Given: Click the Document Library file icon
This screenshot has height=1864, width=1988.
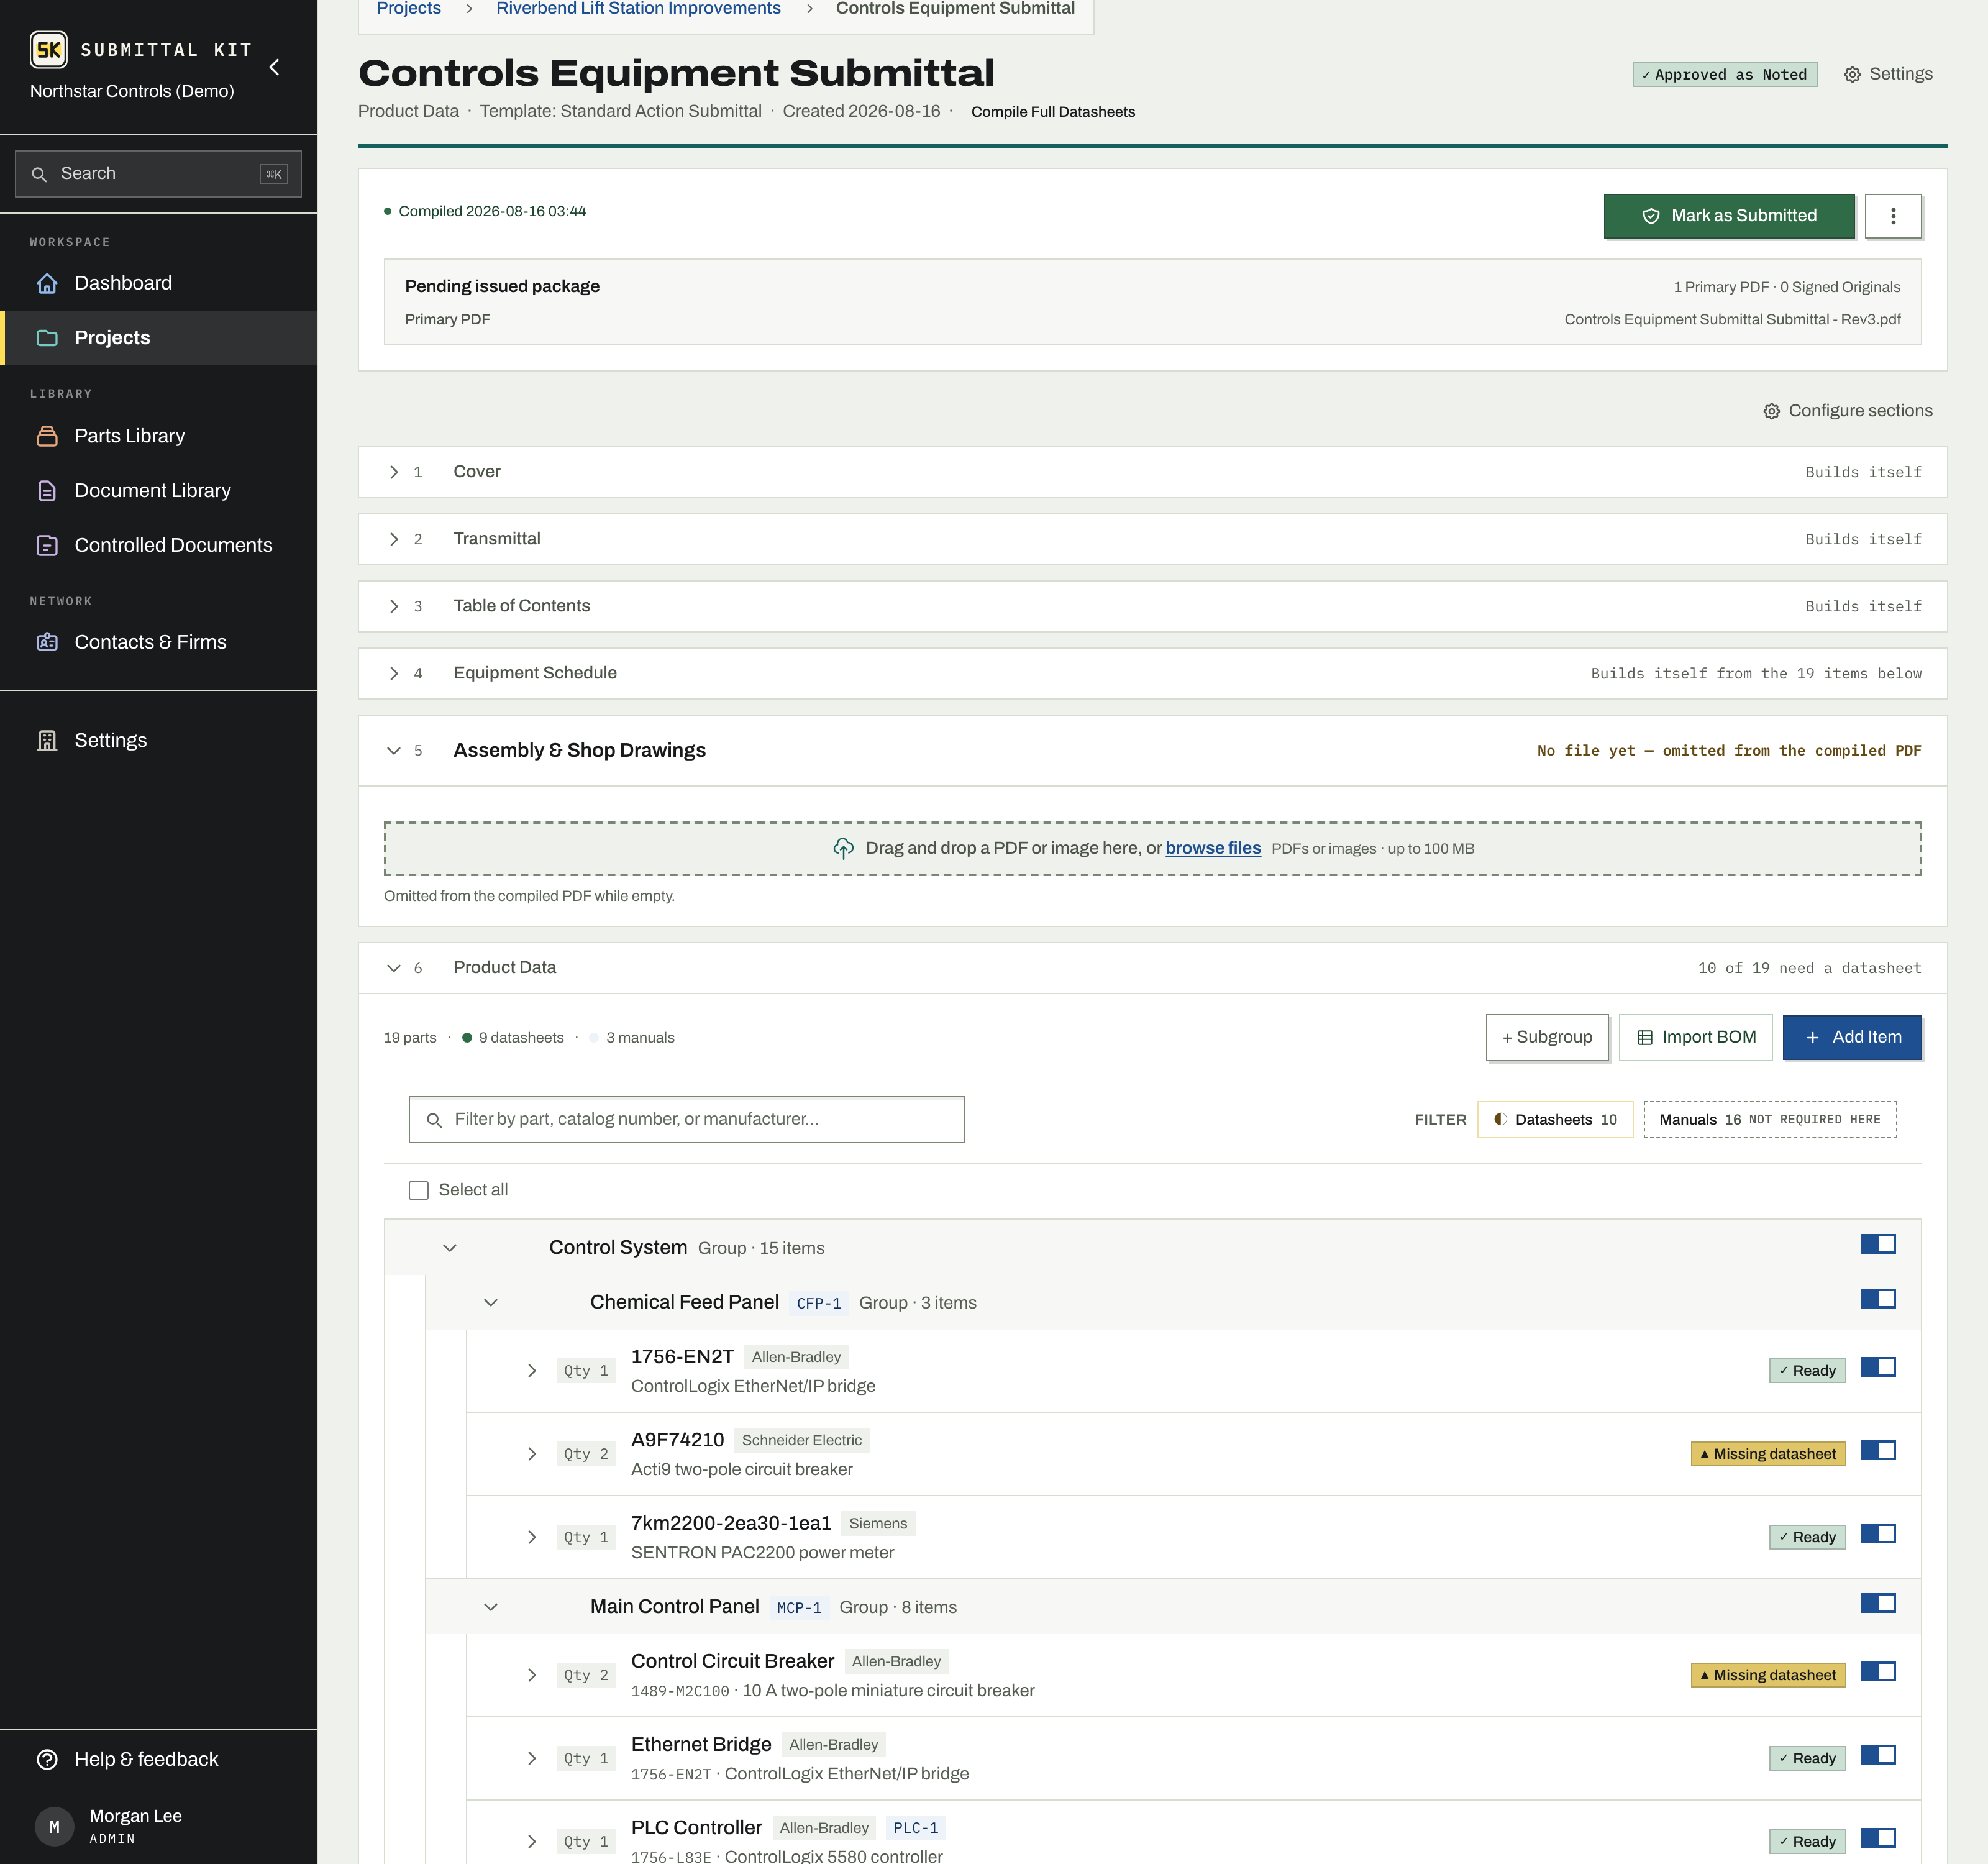Looking at the screenshot, I should tap(47, 491).
